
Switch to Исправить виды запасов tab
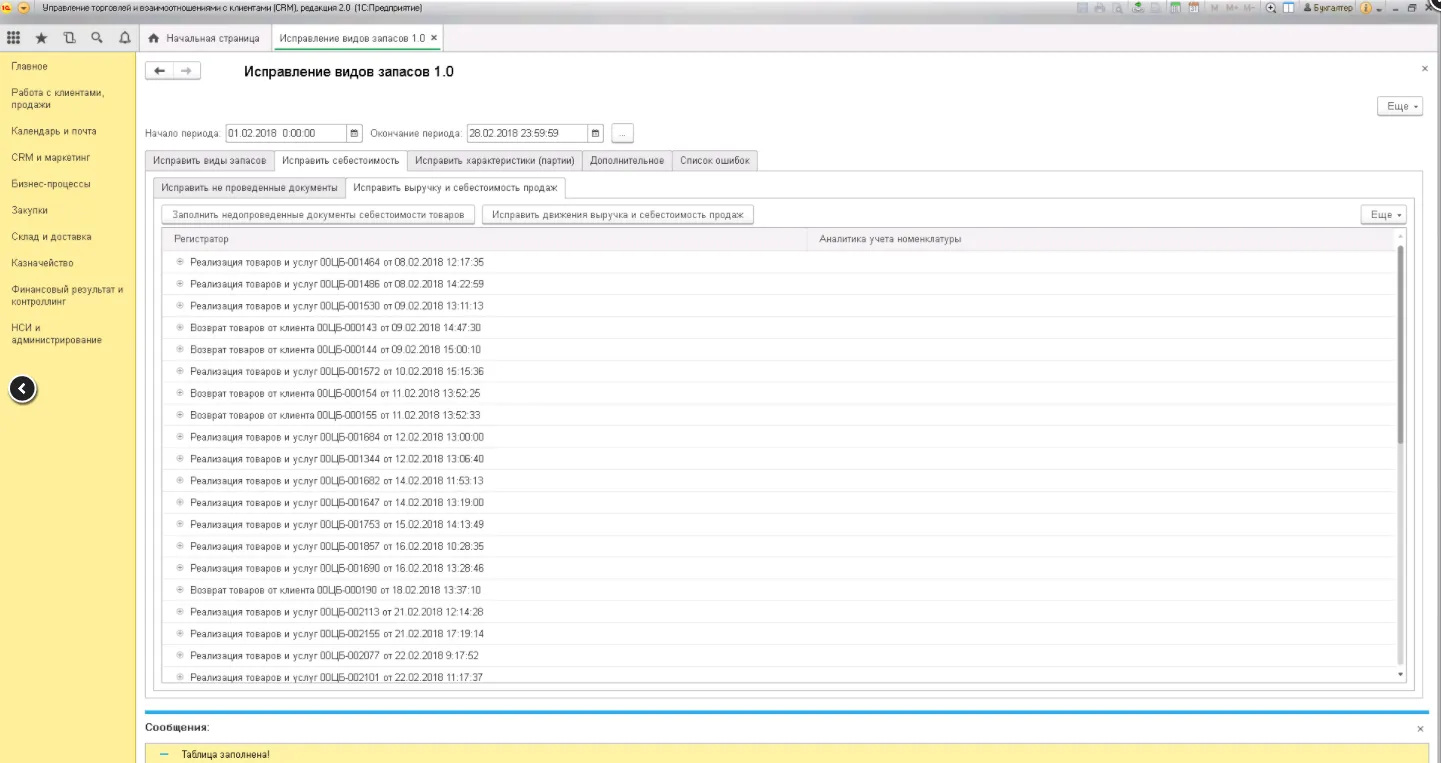click(210, 161)
